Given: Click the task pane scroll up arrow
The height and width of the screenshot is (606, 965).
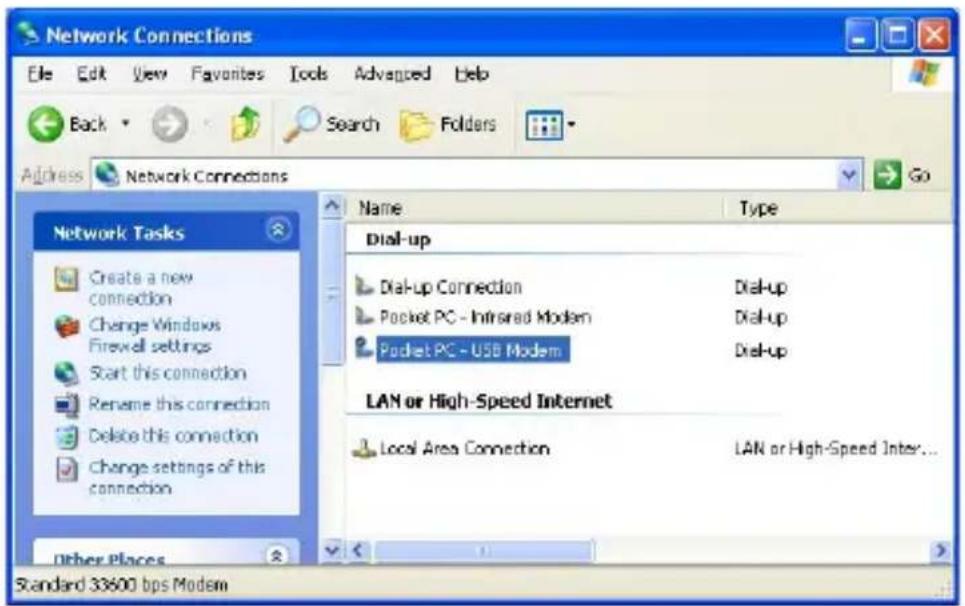Looking at the screenshot, I should pyautogui.click(x=332, y=206).
